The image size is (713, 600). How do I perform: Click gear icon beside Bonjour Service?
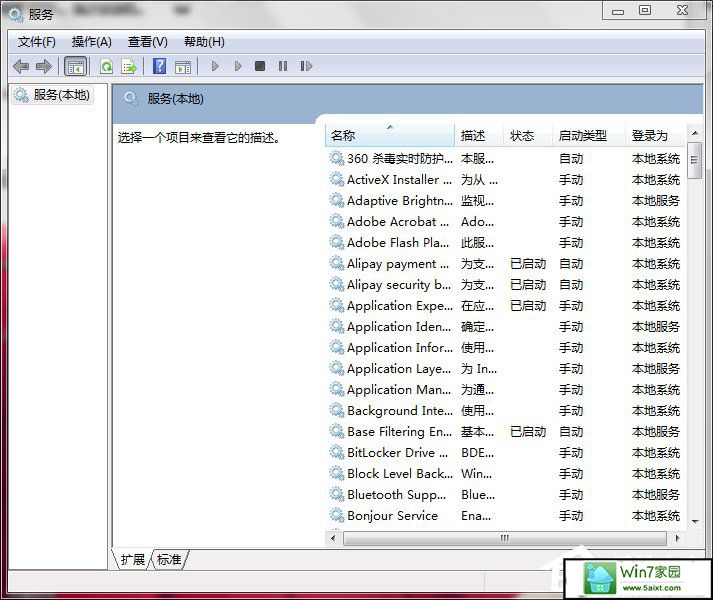(336, 515)
